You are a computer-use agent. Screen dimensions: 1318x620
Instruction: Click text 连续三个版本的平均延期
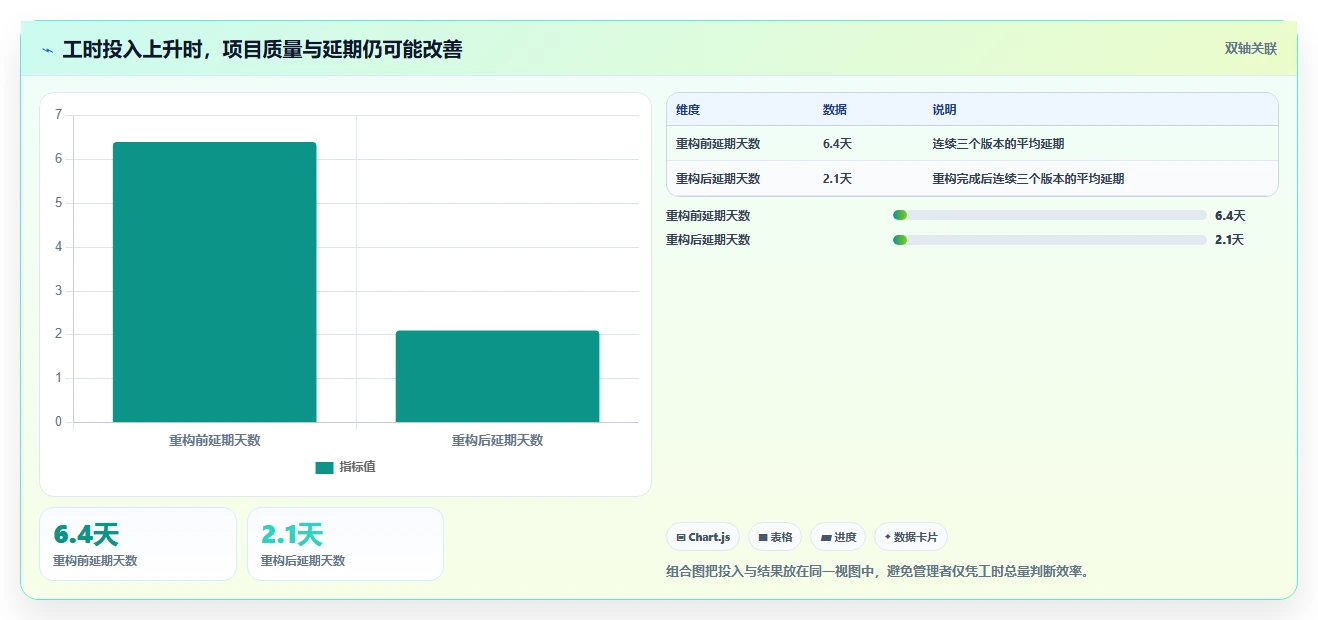coord(998,144)
